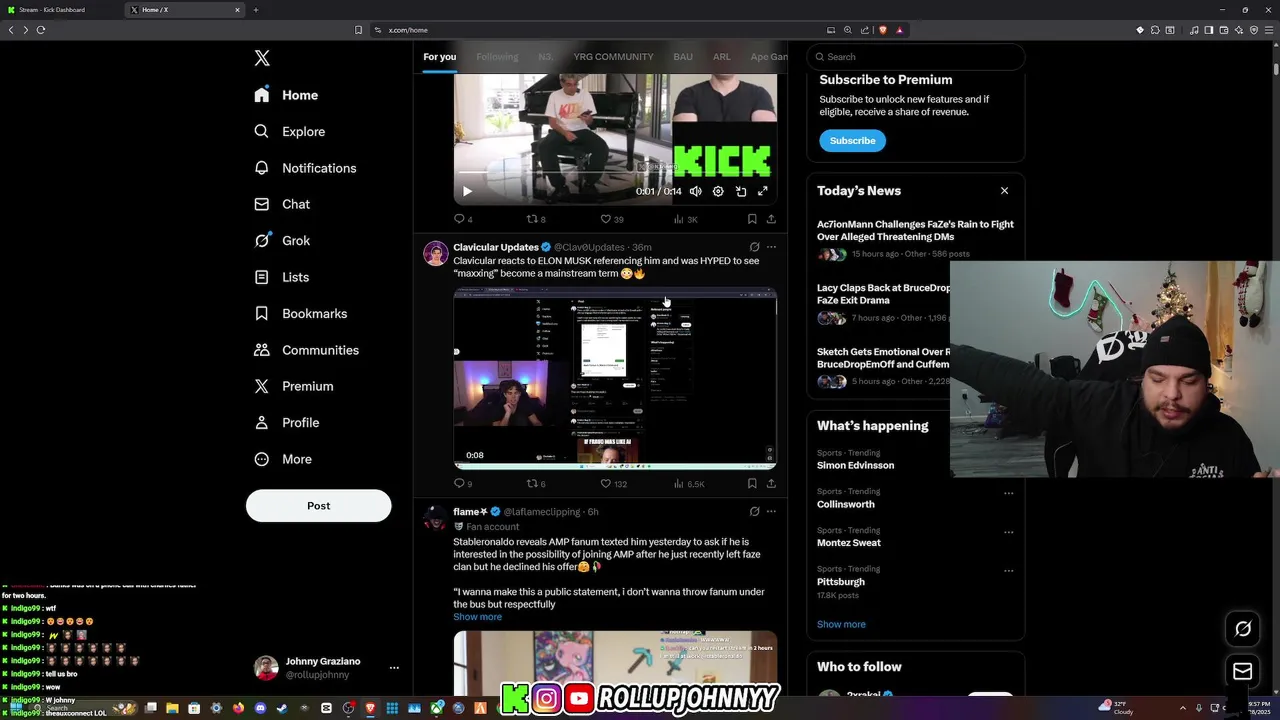Bookmark the top video post

click(x=752, y=219)
